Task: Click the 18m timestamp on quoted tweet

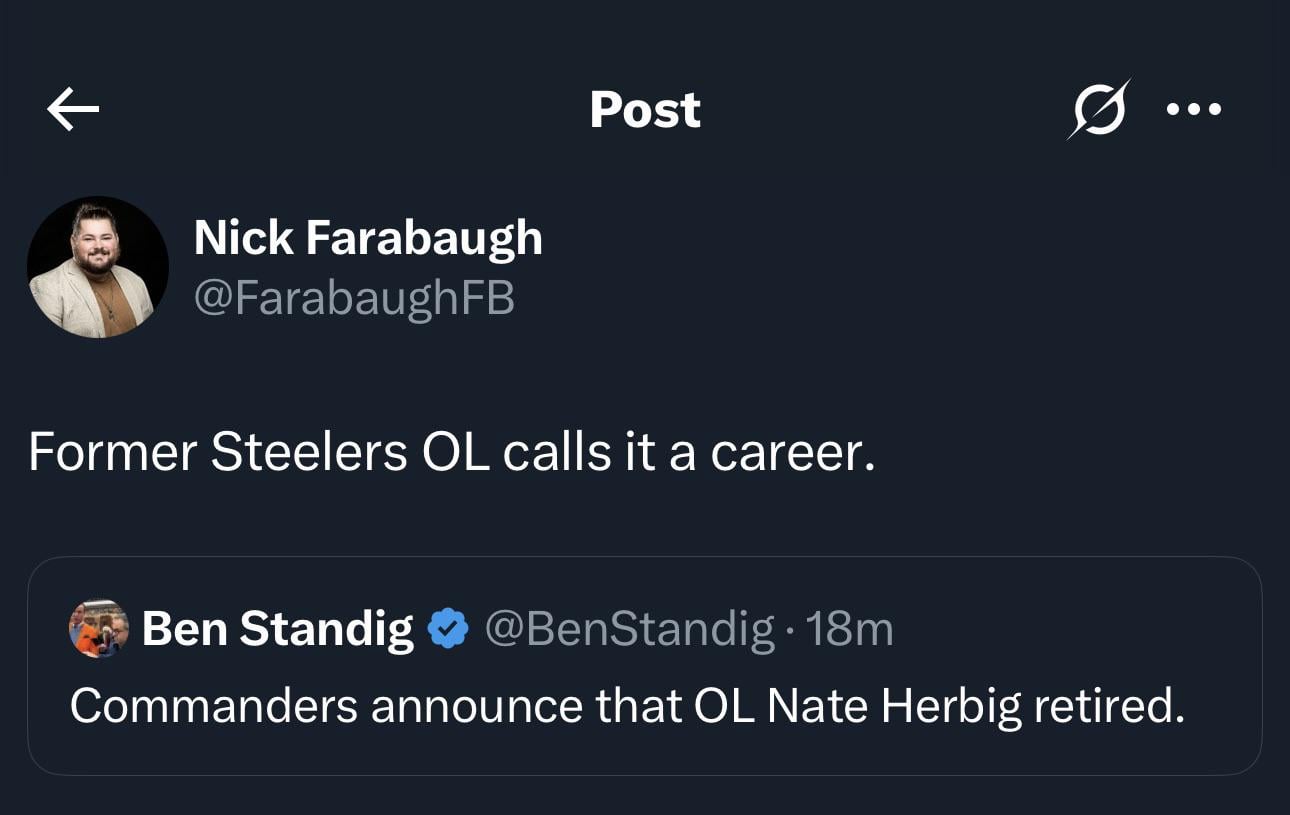Action: [x=860, y=629]
